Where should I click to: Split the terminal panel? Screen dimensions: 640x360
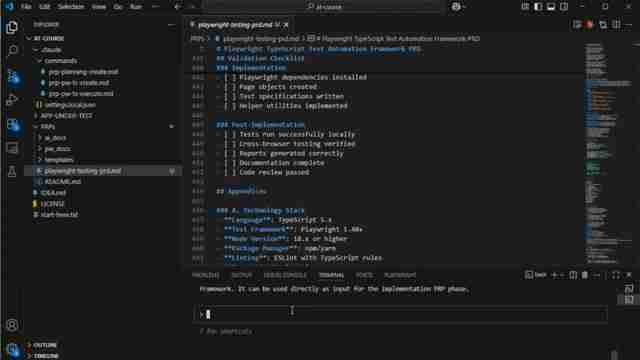point(573,275)
